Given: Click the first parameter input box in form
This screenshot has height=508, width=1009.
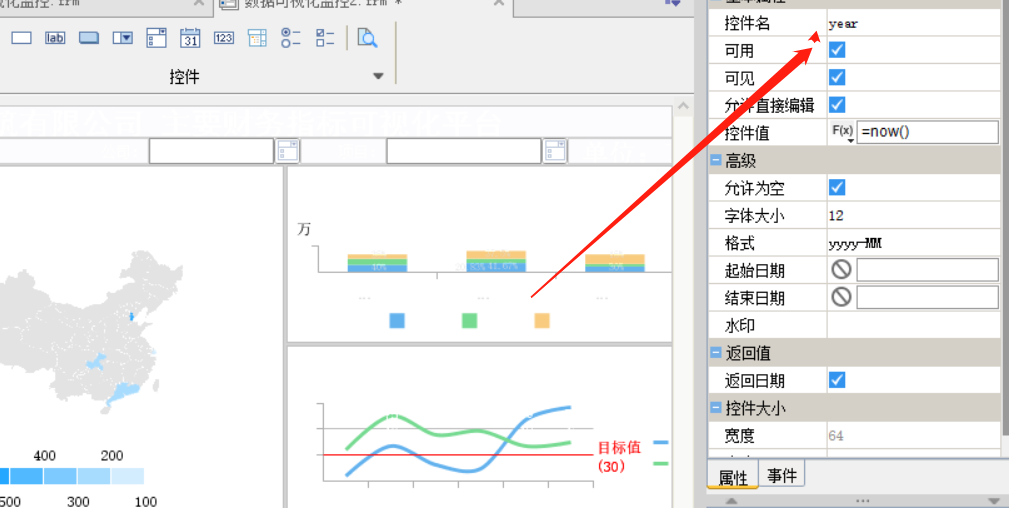Looking at the screenshot, I should [x=212, y=151].
